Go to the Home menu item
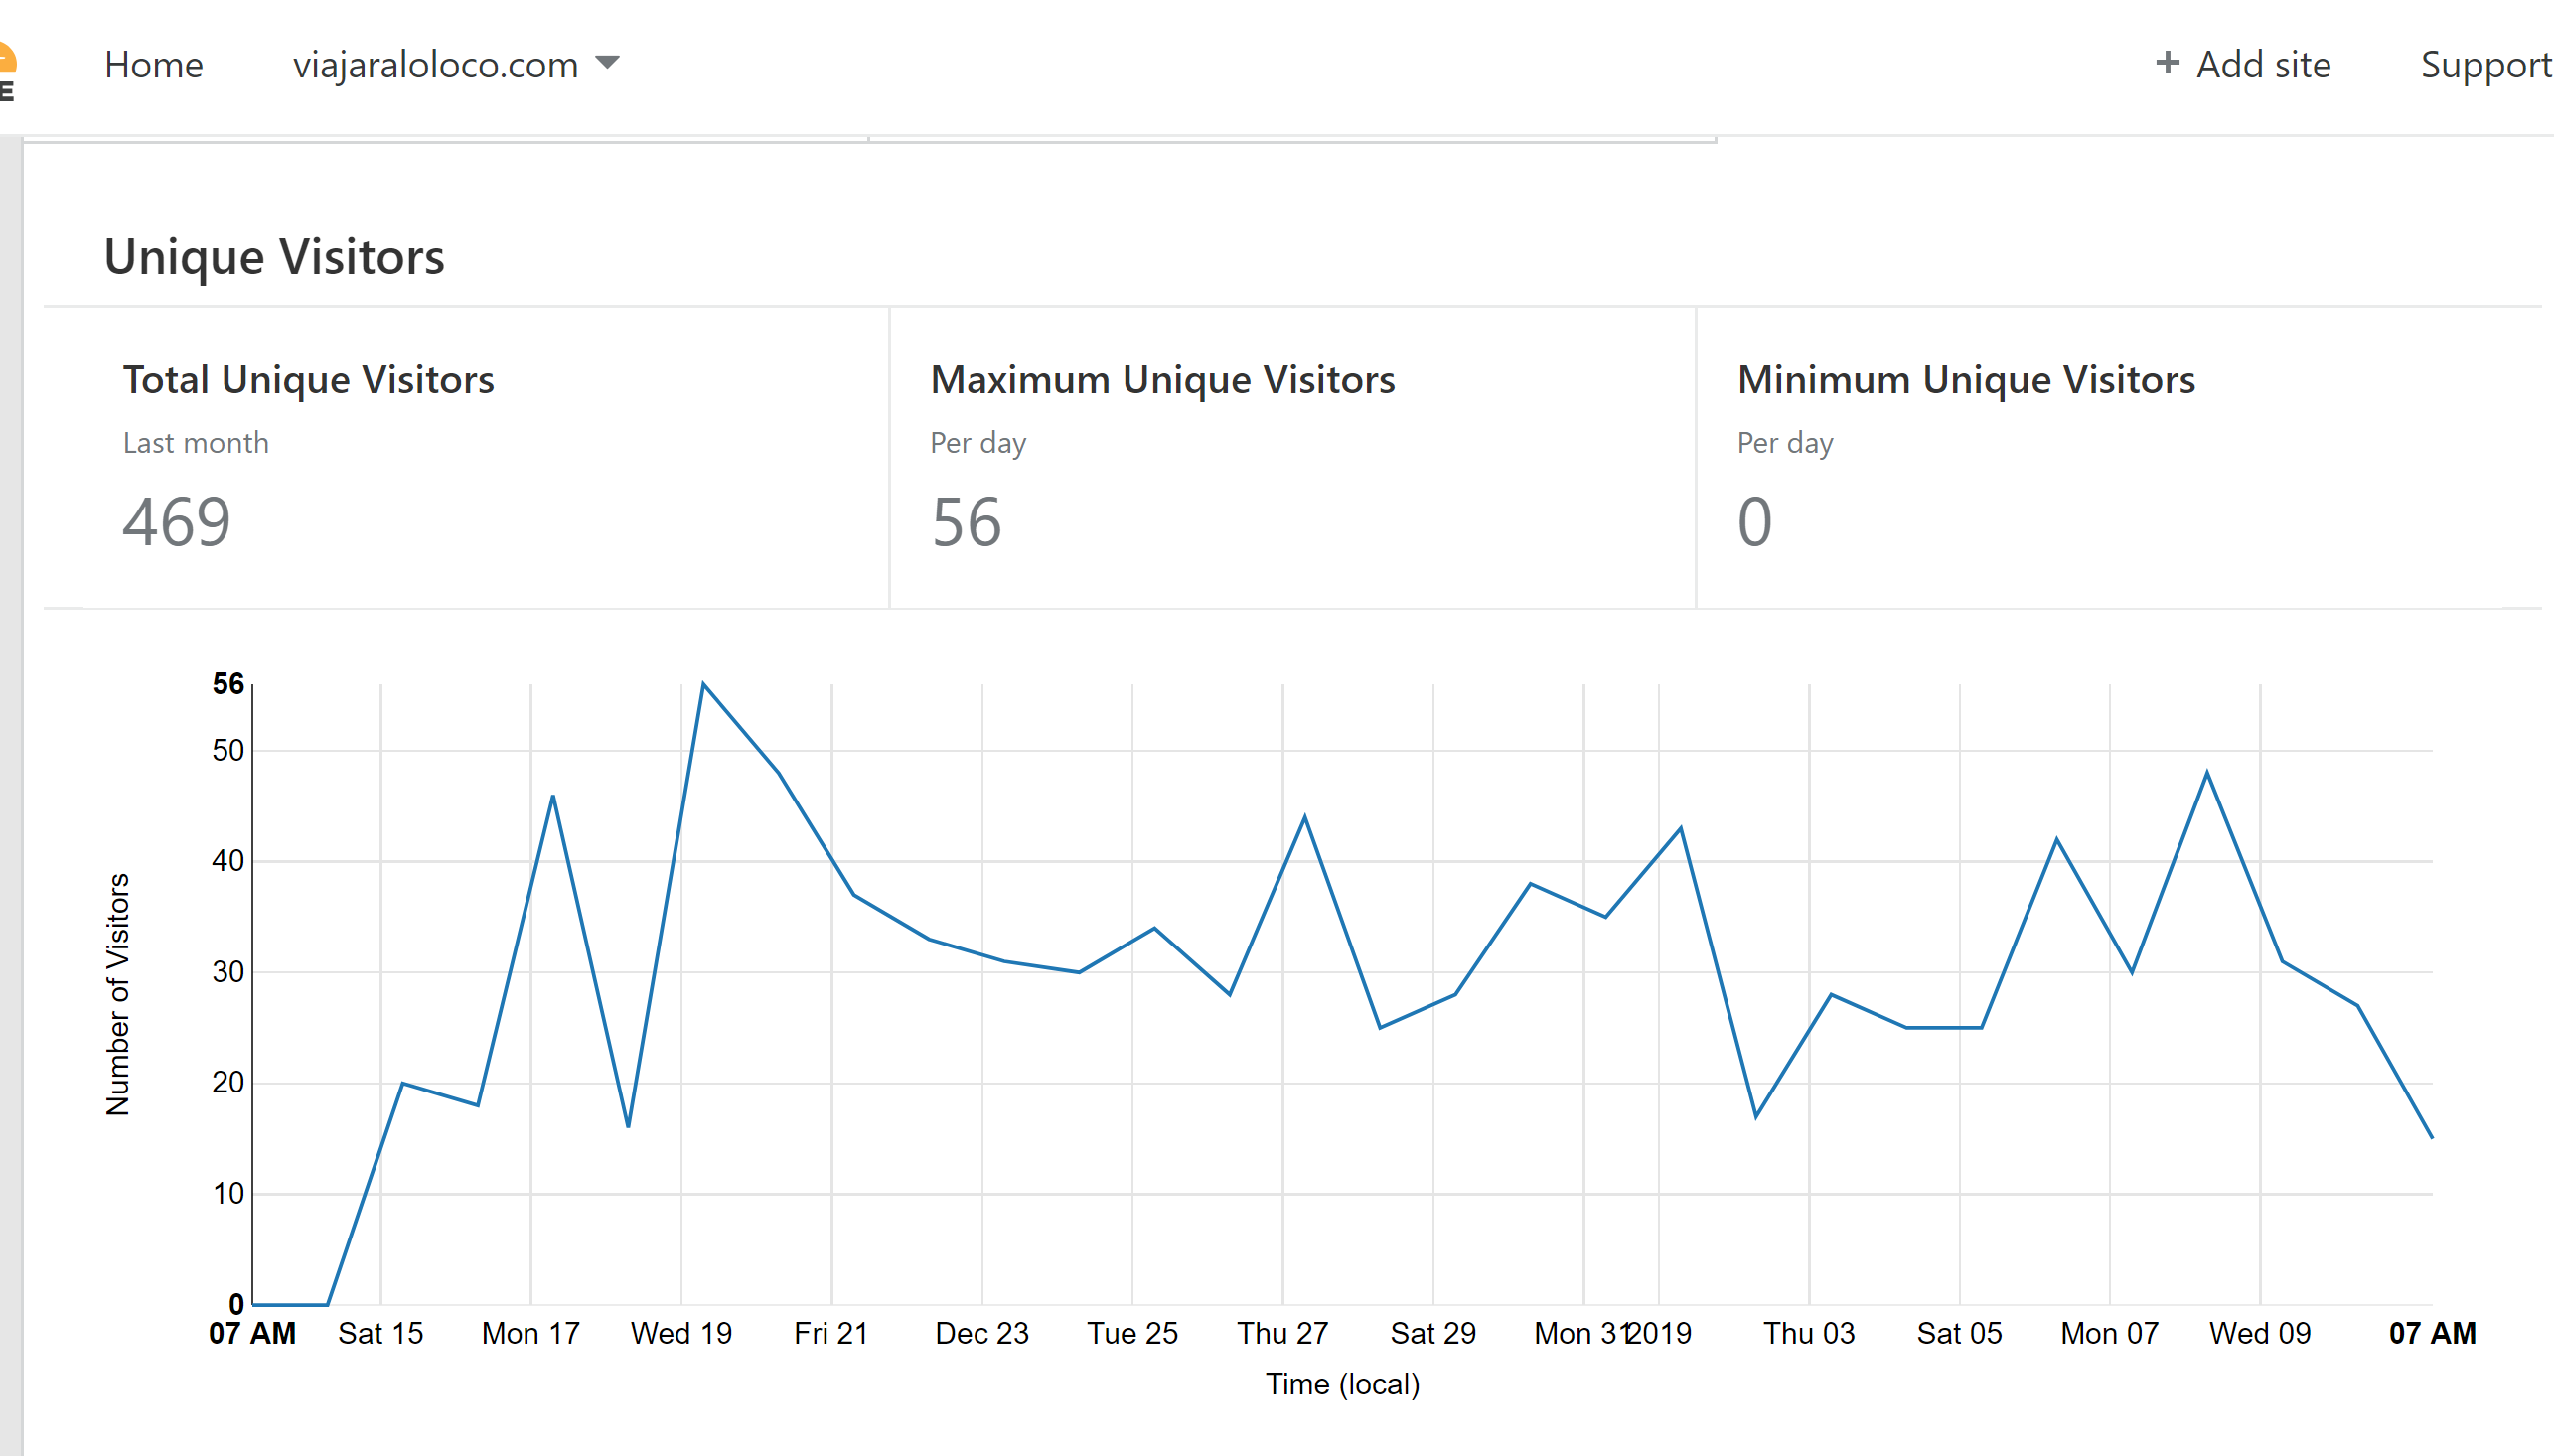Image resolution: width=2554 pixels, height=1456 pixels. click(154, 65)
